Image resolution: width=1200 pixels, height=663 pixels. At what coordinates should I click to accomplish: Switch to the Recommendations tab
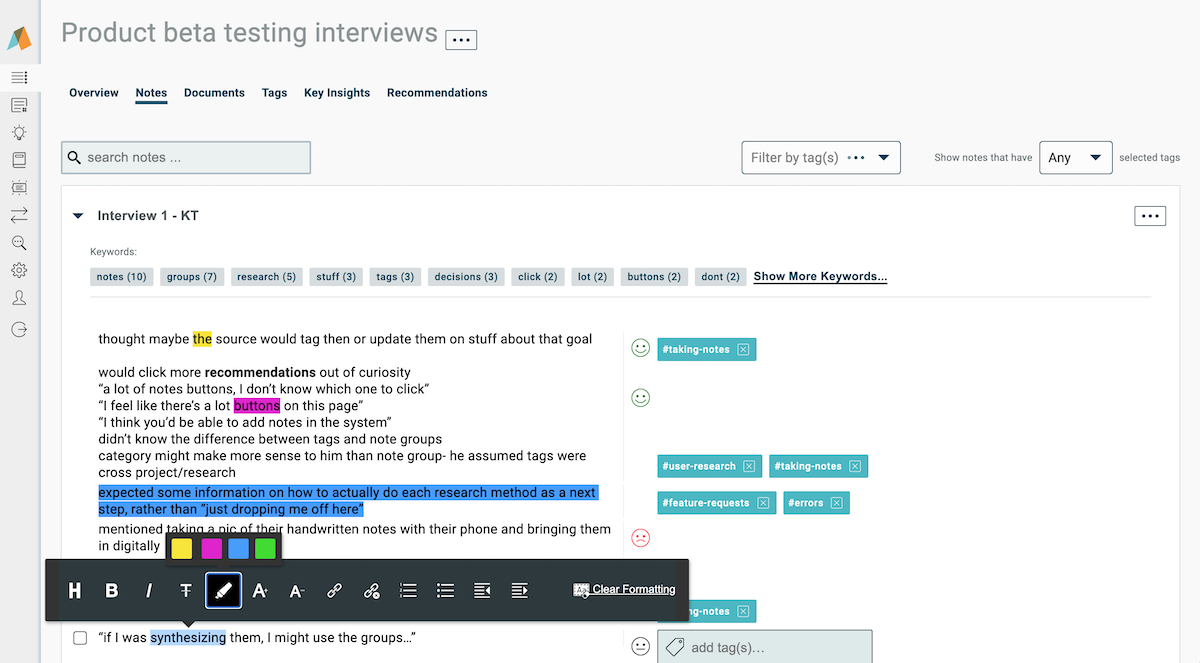pos(437,93)
